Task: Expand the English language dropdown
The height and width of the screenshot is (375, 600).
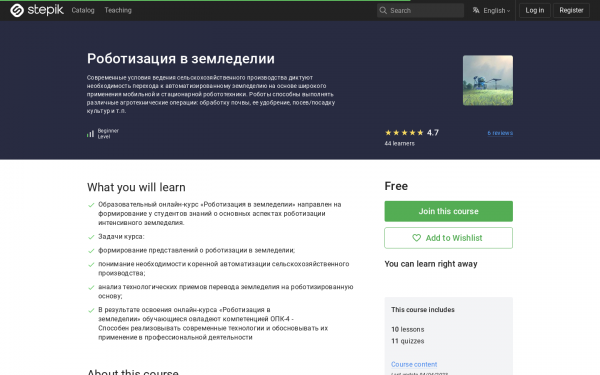Action: pyautogui.click(x=496, y=11)
